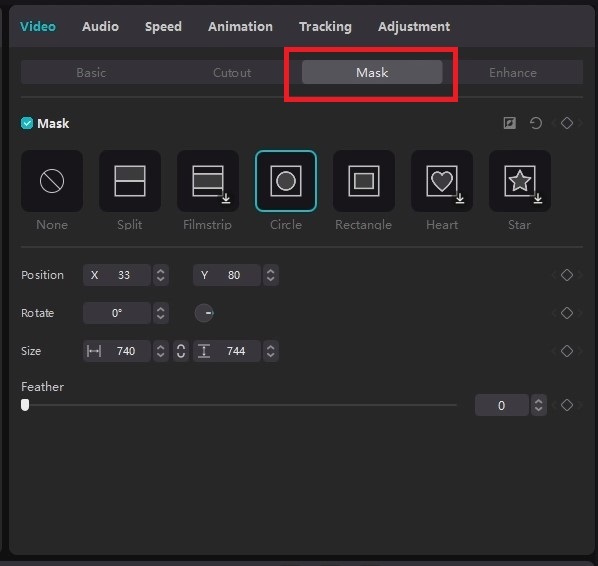Add keyframe for Size row

pyautogui.click(x=567, y=351)
